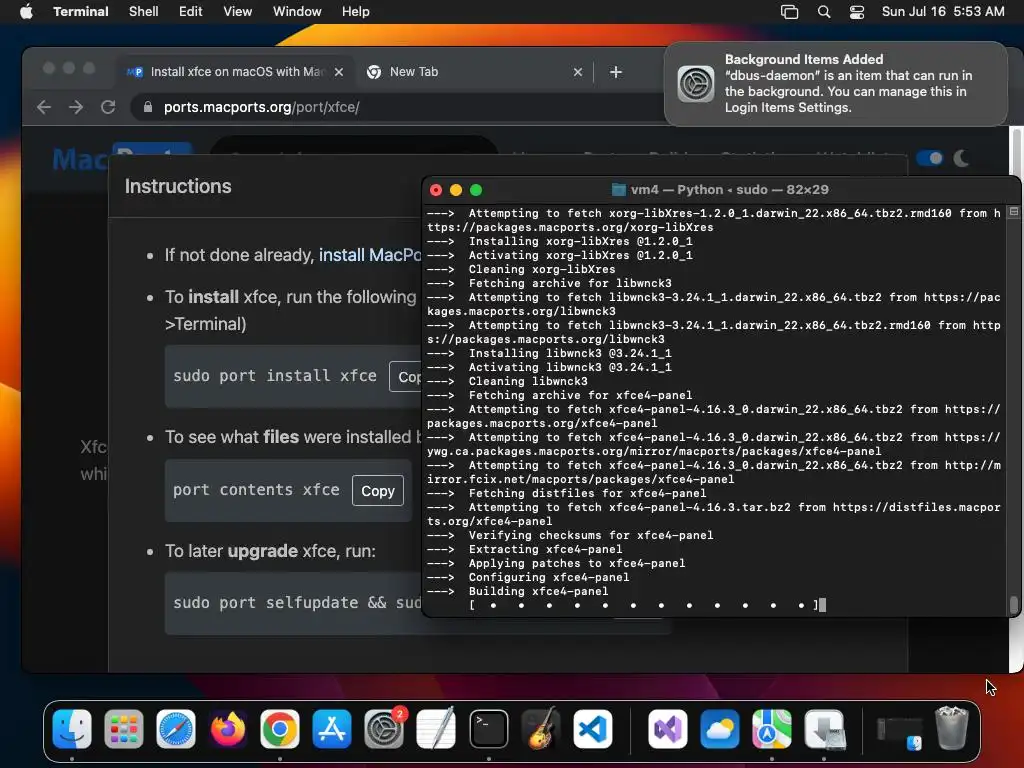
Task: Open TextEdit from the dock
Action: [x=436, y=729]
